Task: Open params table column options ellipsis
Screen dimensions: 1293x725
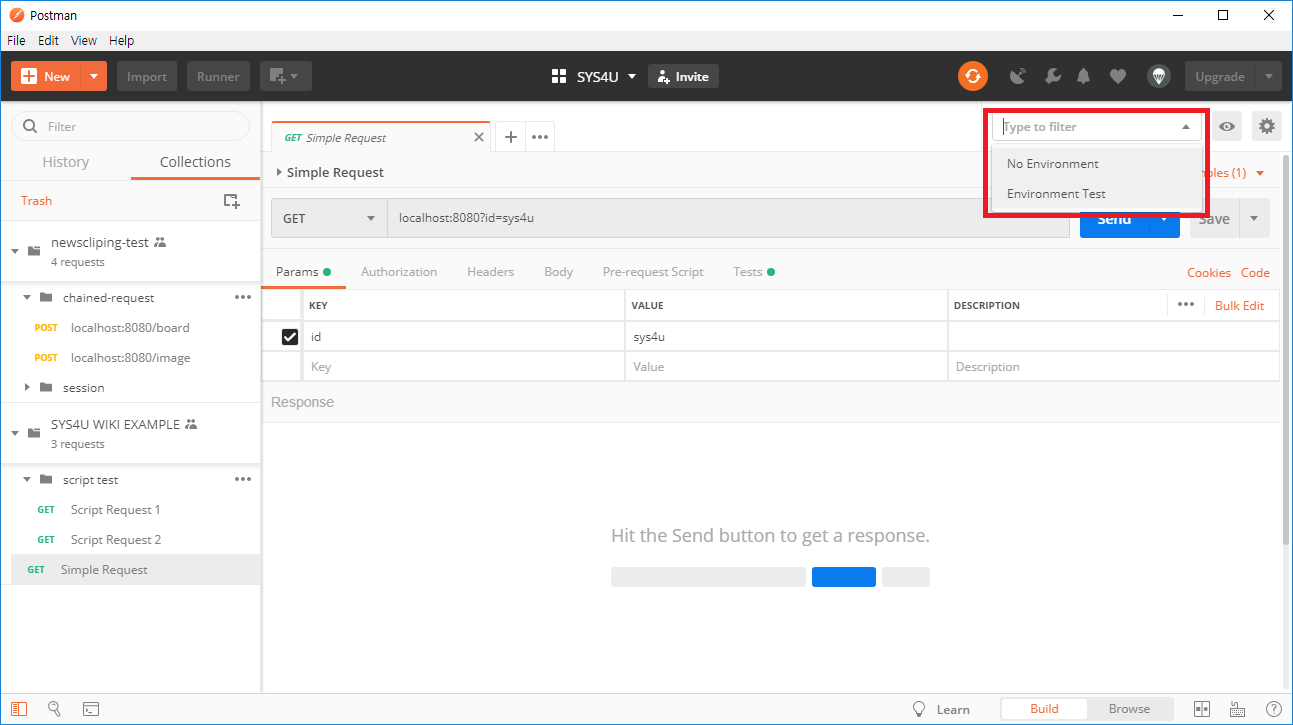Action: pyautogui.click(x=1186, y=305)
